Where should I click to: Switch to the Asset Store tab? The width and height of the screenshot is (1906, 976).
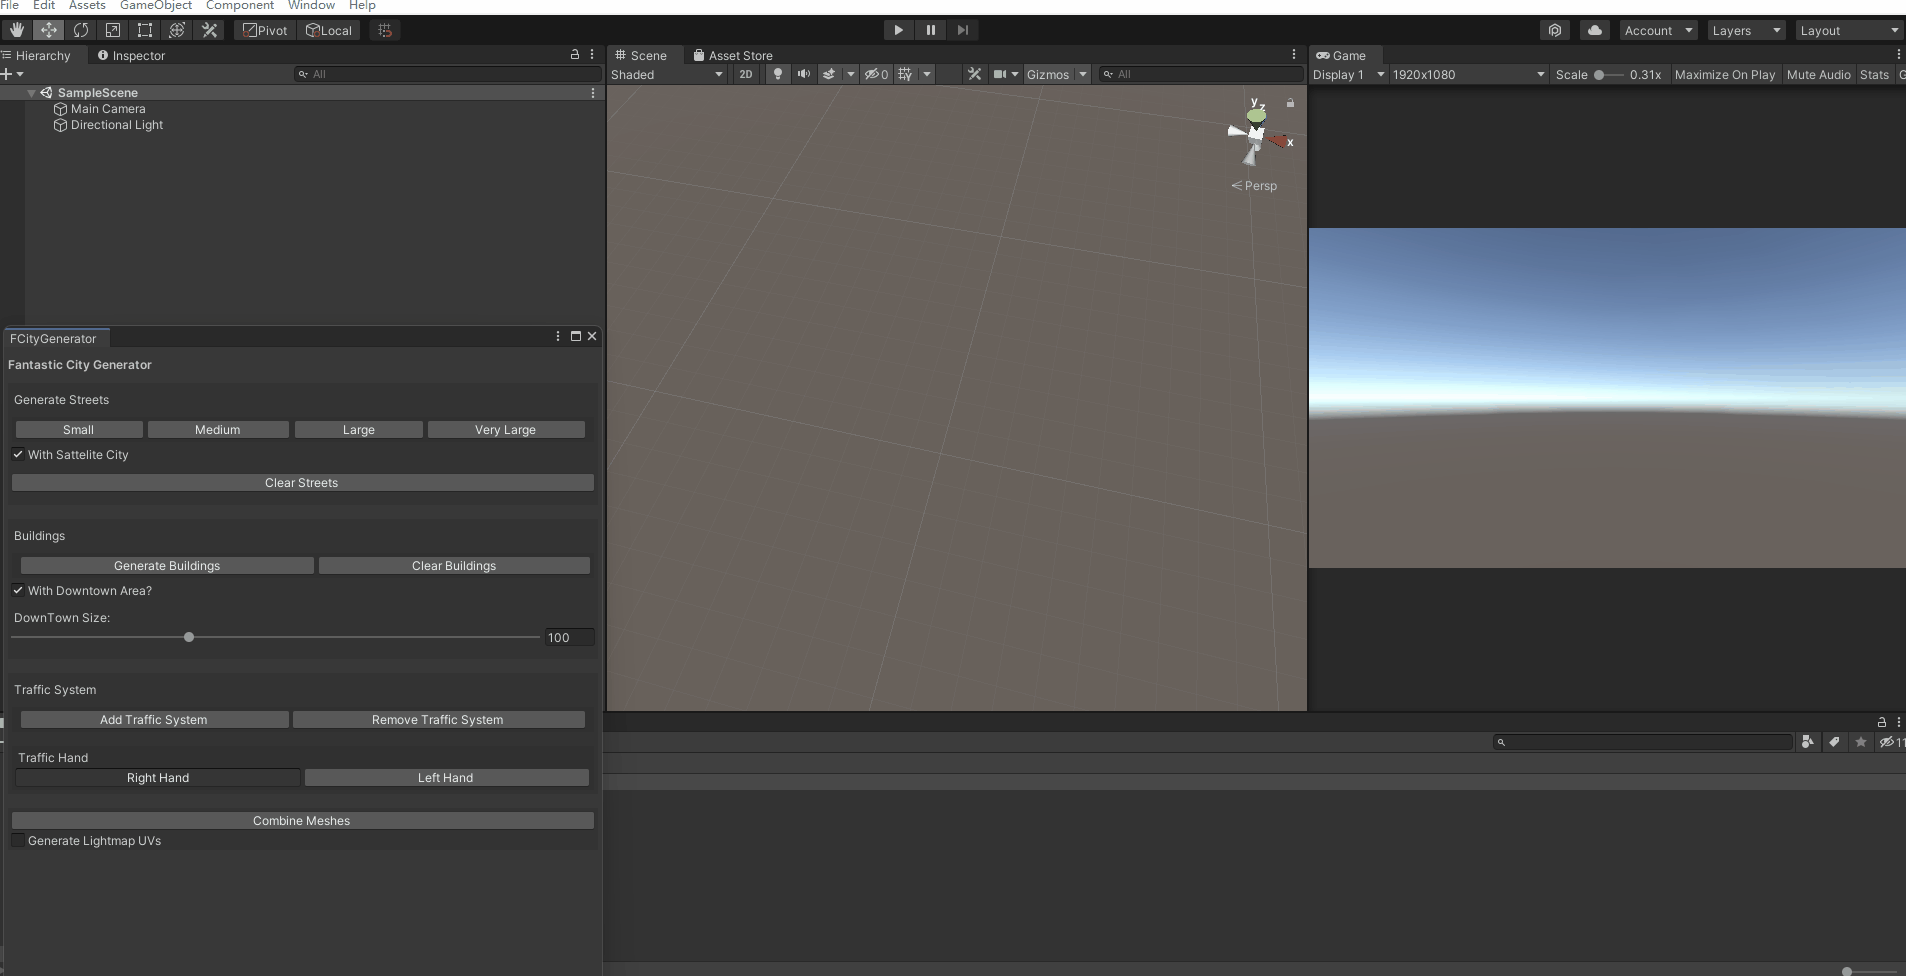(x=733, y=55)
